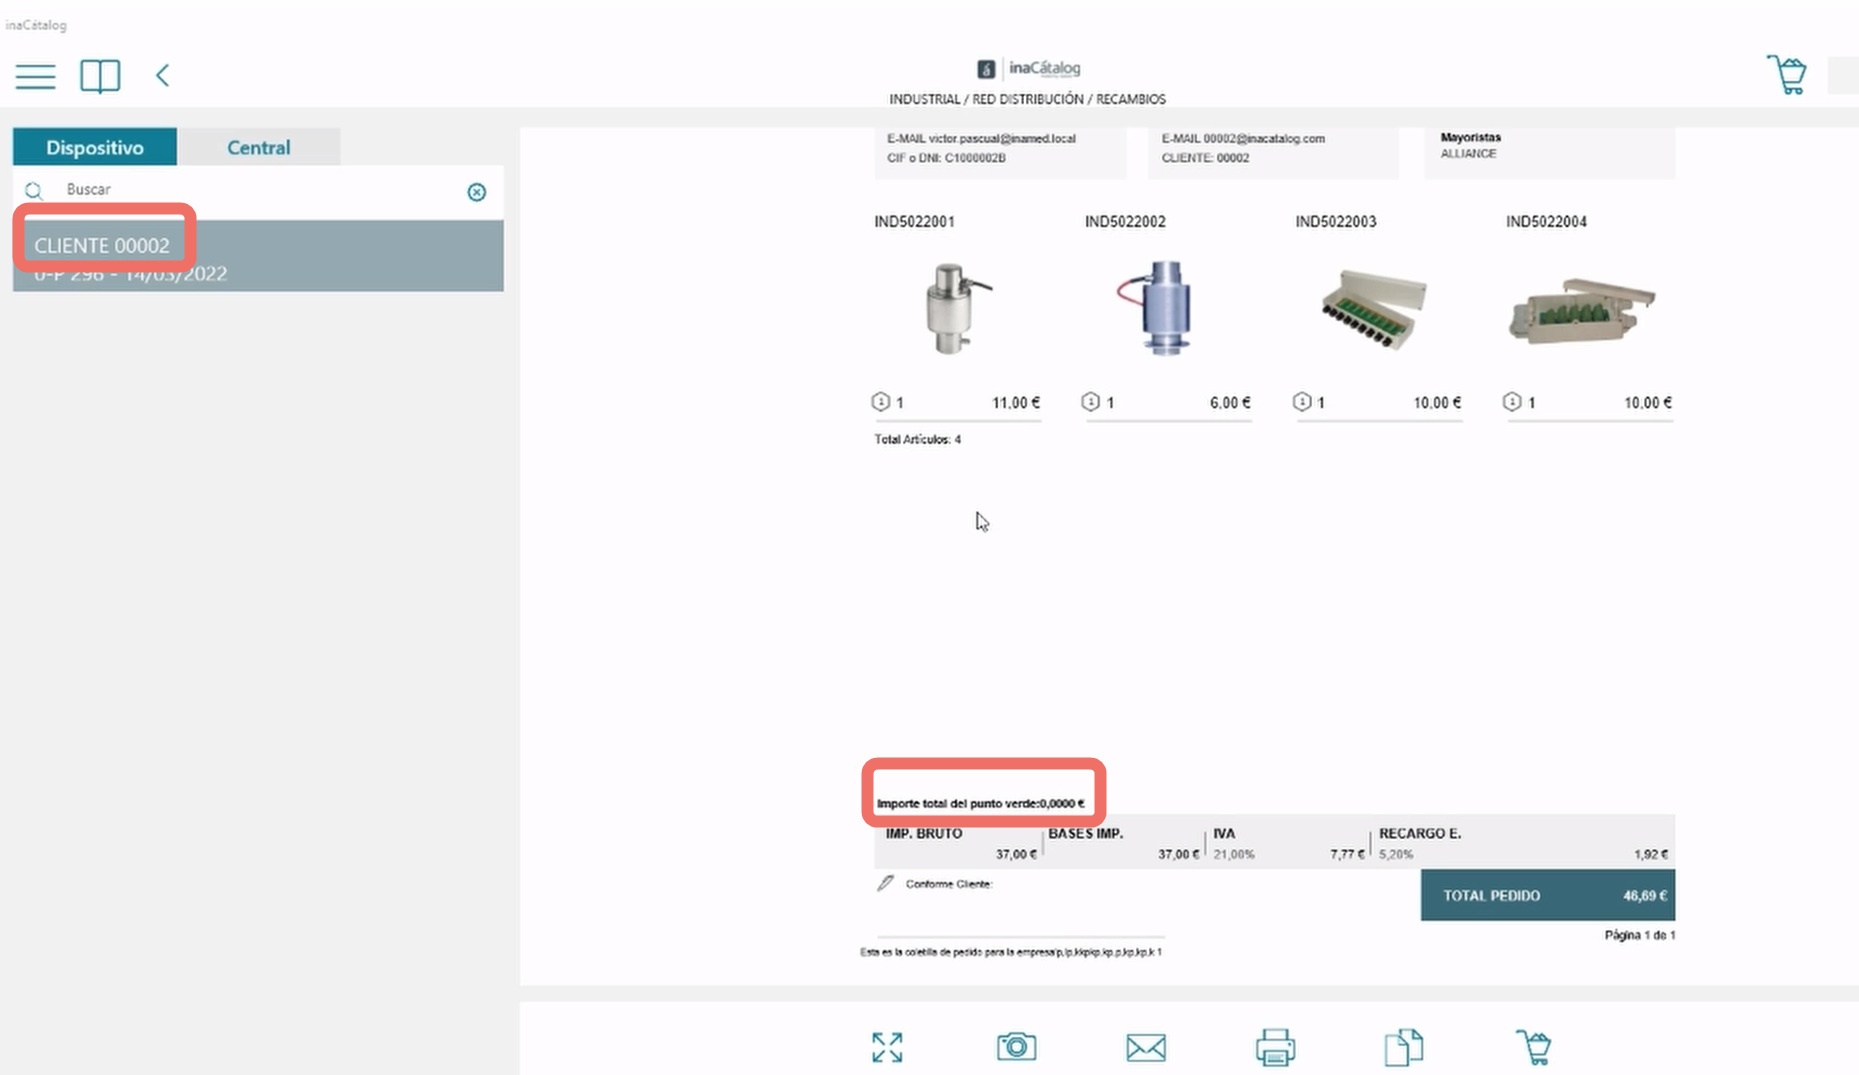This screenshot has width=1859, height=1075.
Task: Switch to the Central tab
Action: tap(259, 147)
